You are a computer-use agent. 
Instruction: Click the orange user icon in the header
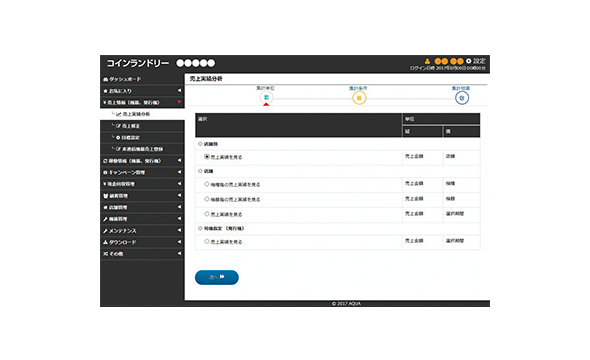tap(427, 61)
